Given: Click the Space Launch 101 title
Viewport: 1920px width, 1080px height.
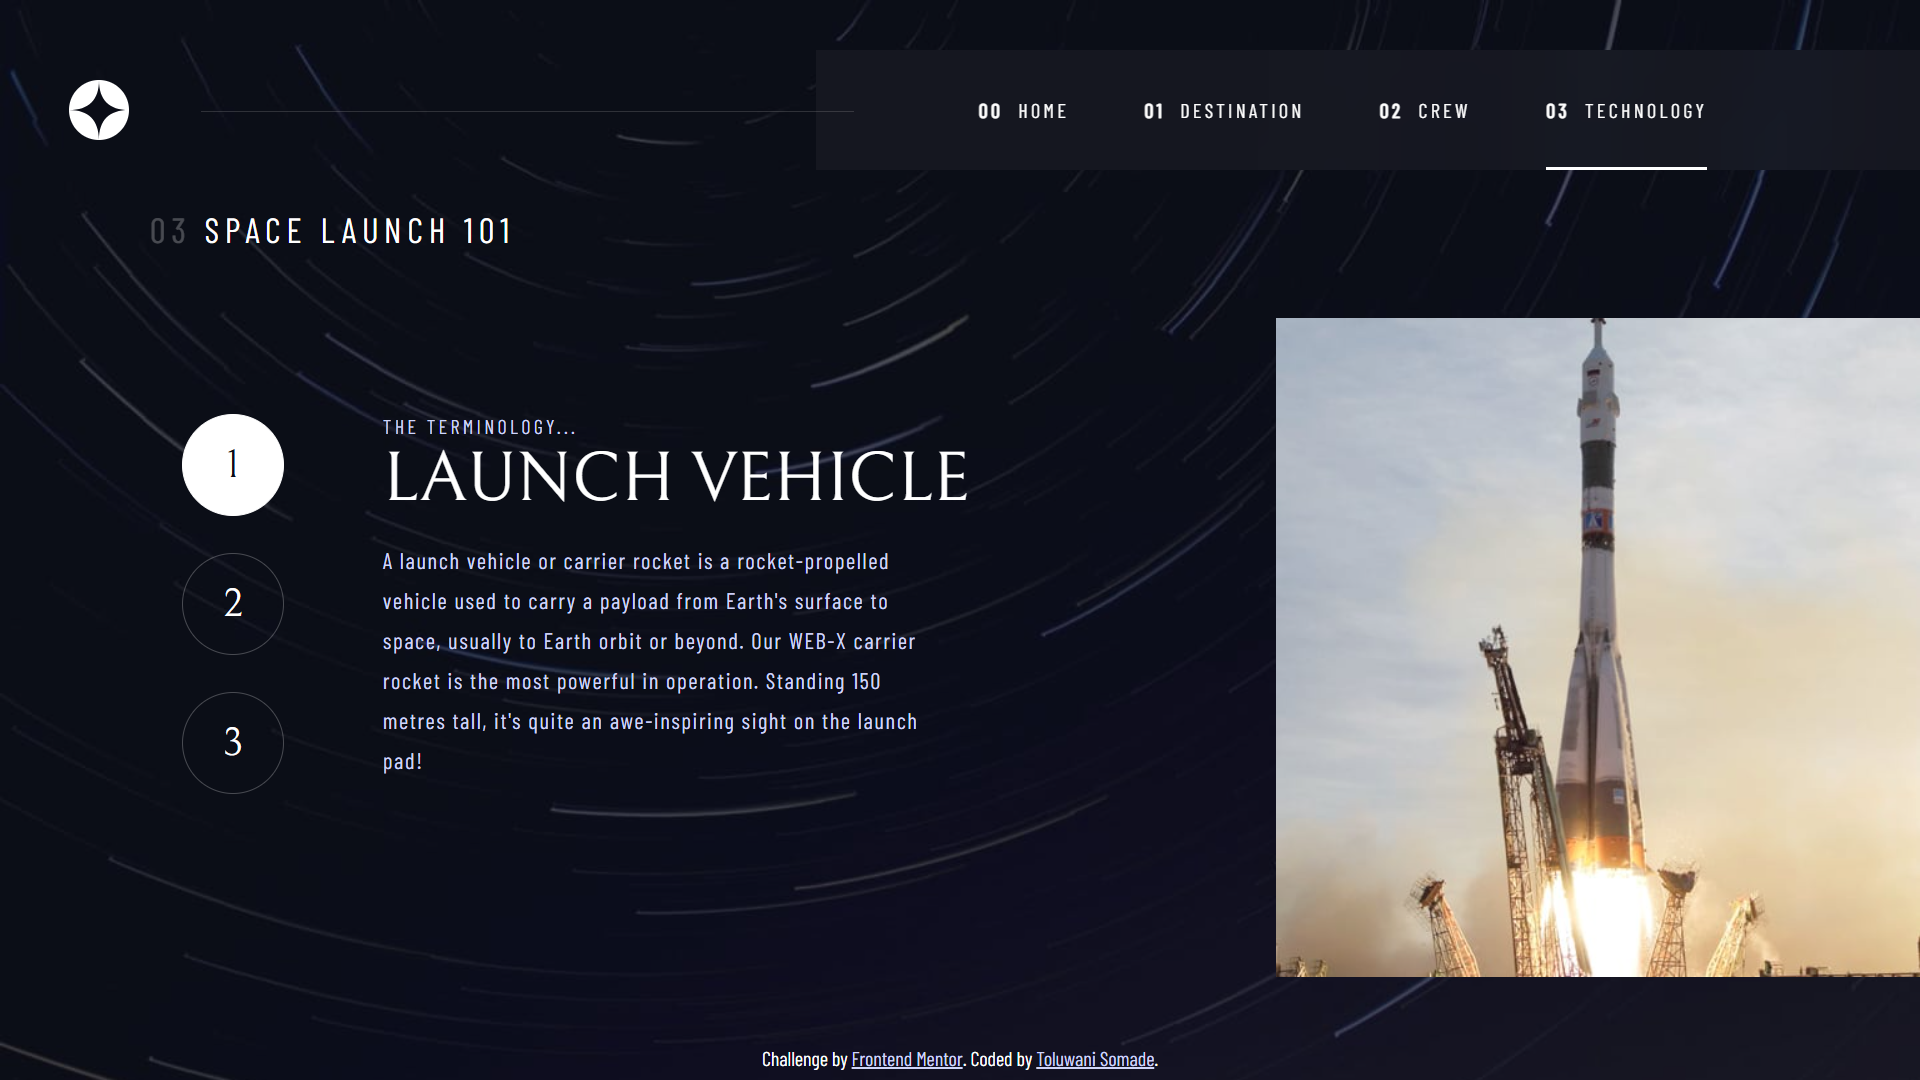Looking at the screenshot, I should 358,231.
